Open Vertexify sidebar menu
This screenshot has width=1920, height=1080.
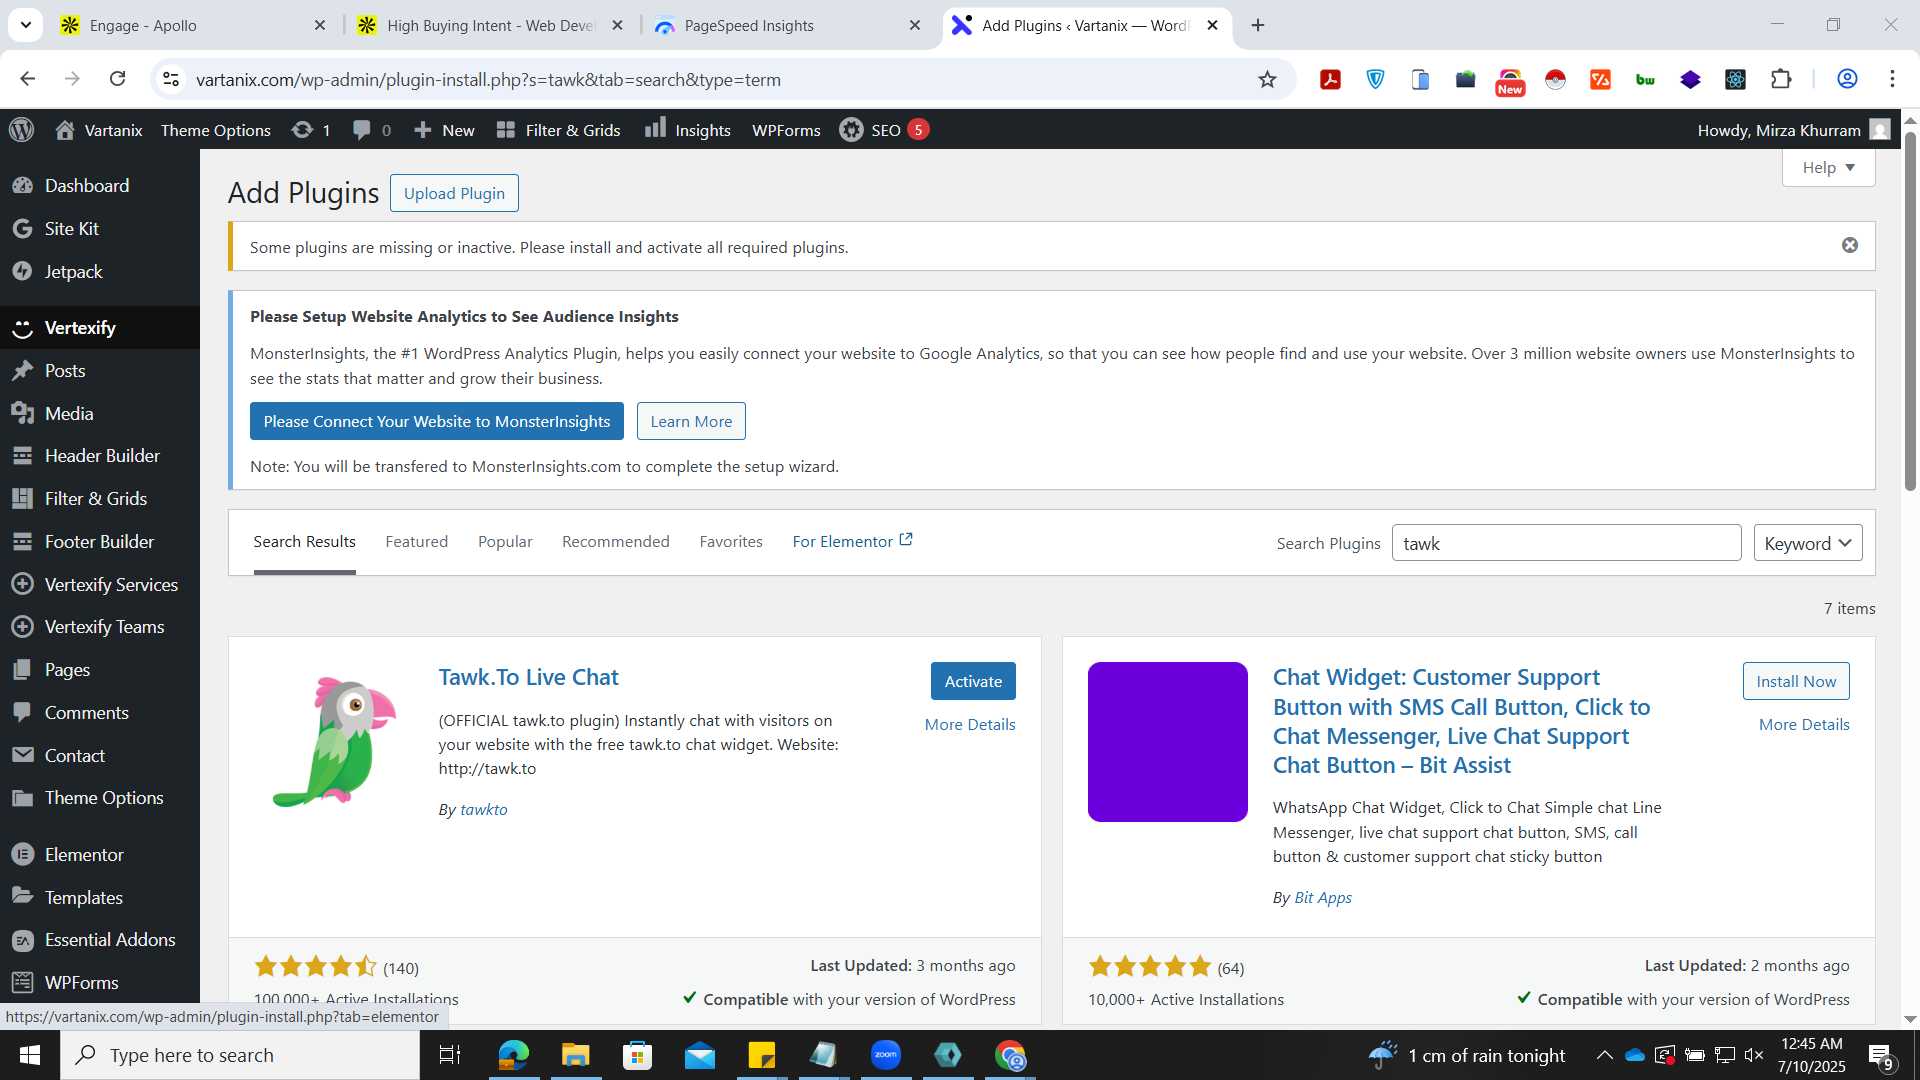pos(100,327)
